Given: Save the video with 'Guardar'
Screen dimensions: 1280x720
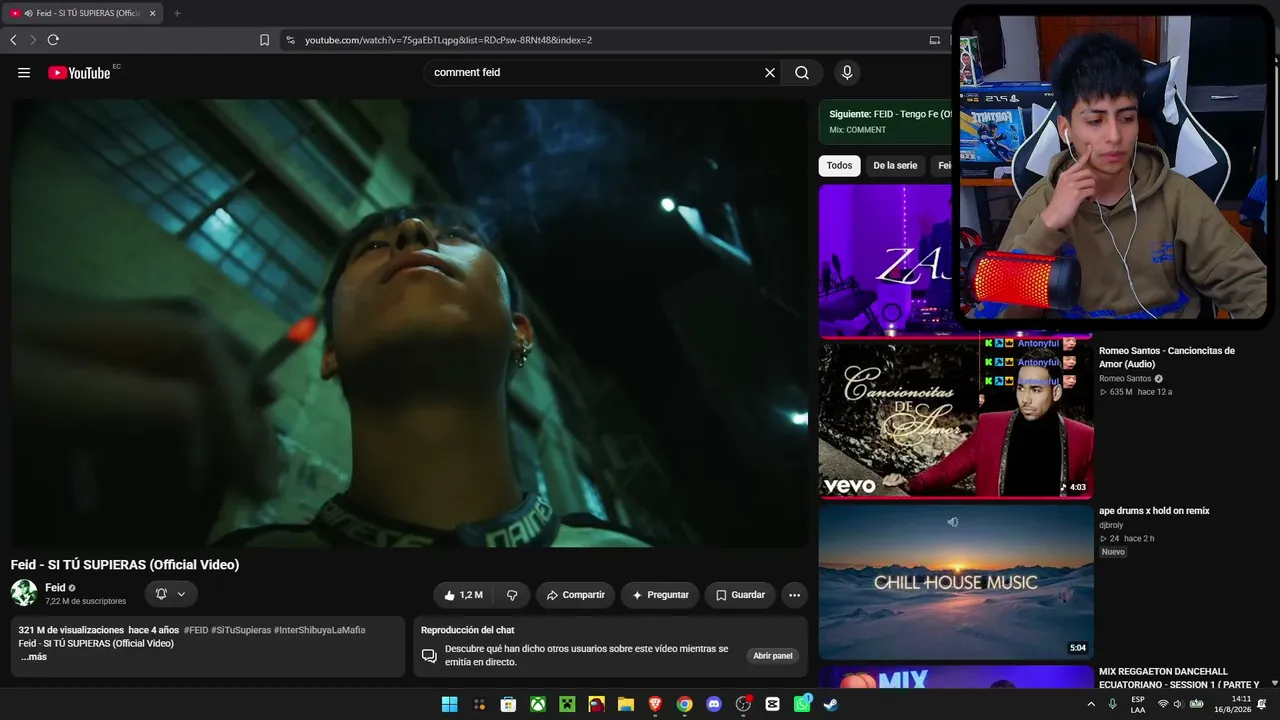Looking at the screenshot, I should click(x=740, y=595).
